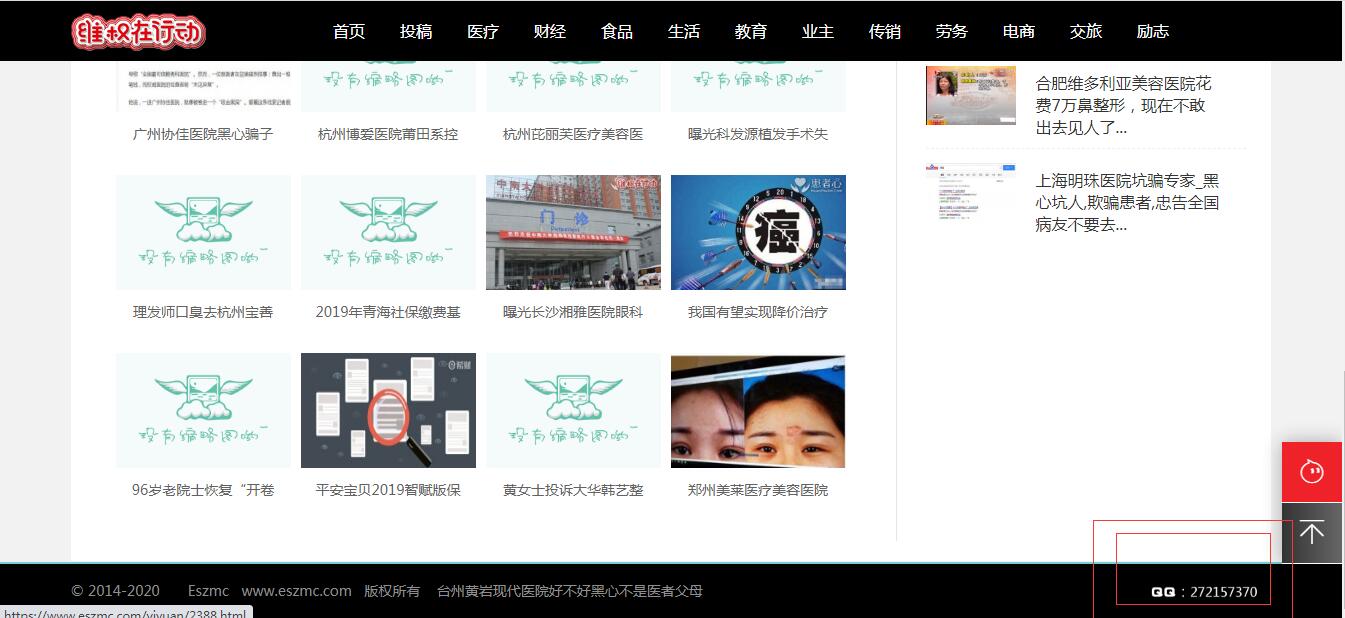Viewport: 1345px width, 618px height.
Task: Click the eyebrow close-up photo thumbnail
Action: pos(758,410)
